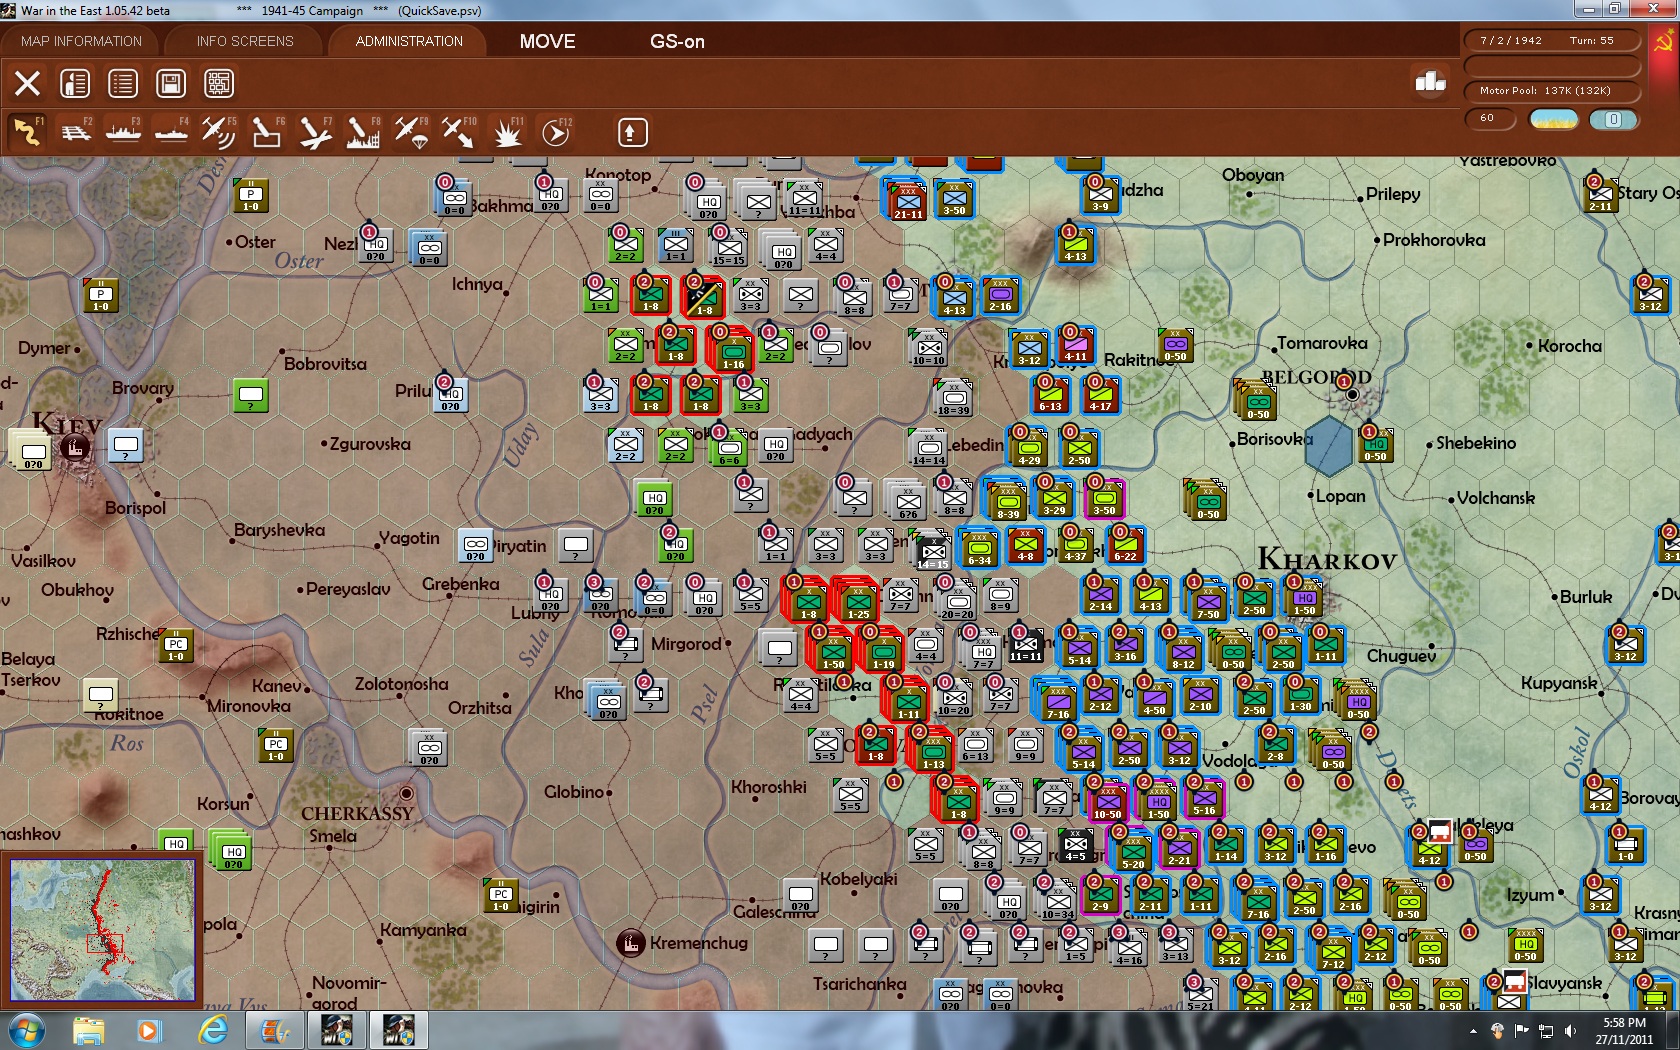Click the Cherkassy town marker
This screenshot has height=1050, width=1680.
click(406, 793)
